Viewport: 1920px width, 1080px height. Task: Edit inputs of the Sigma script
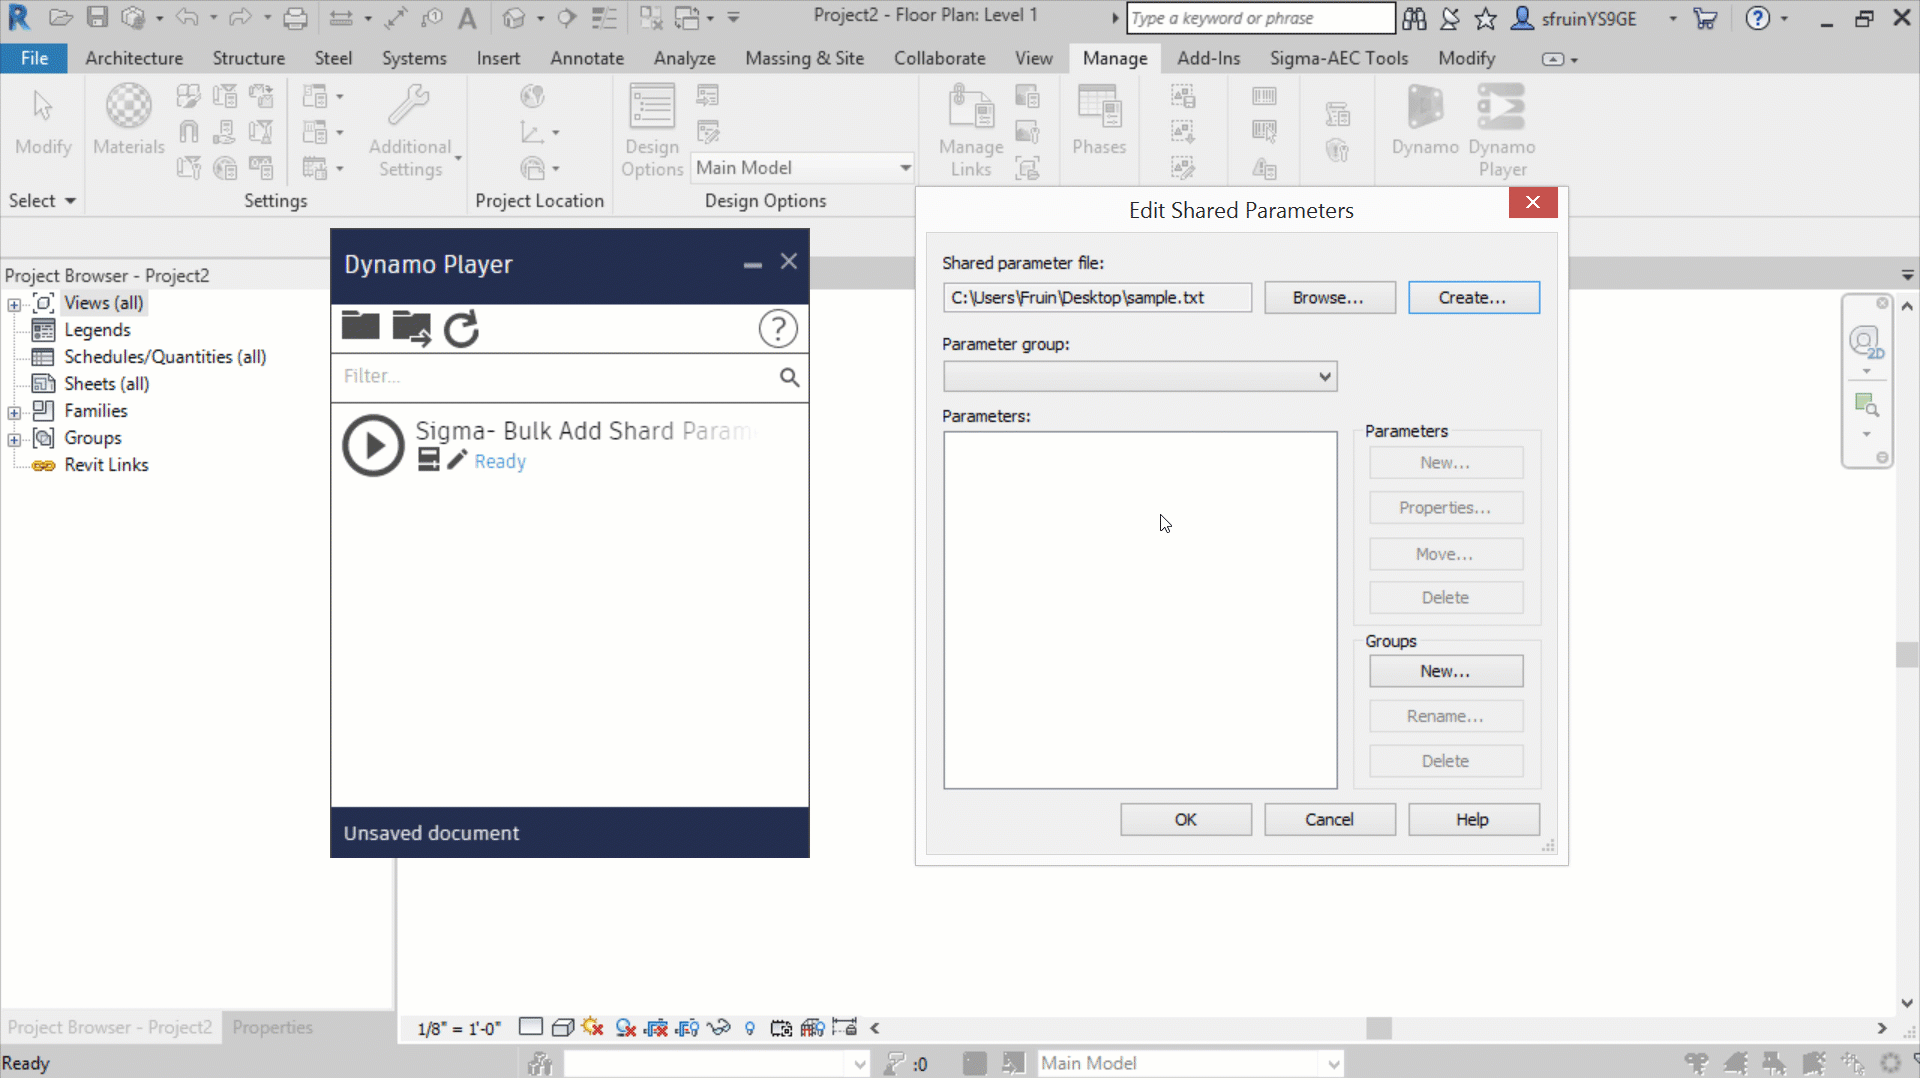click(428, 460)
